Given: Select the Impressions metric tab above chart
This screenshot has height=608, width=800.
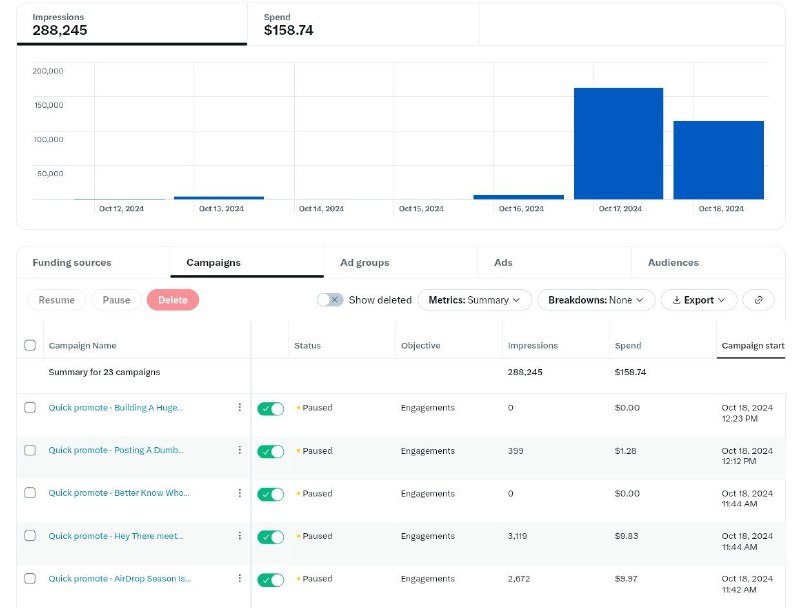Looking at the screenshot, I should tap(132, 24).
